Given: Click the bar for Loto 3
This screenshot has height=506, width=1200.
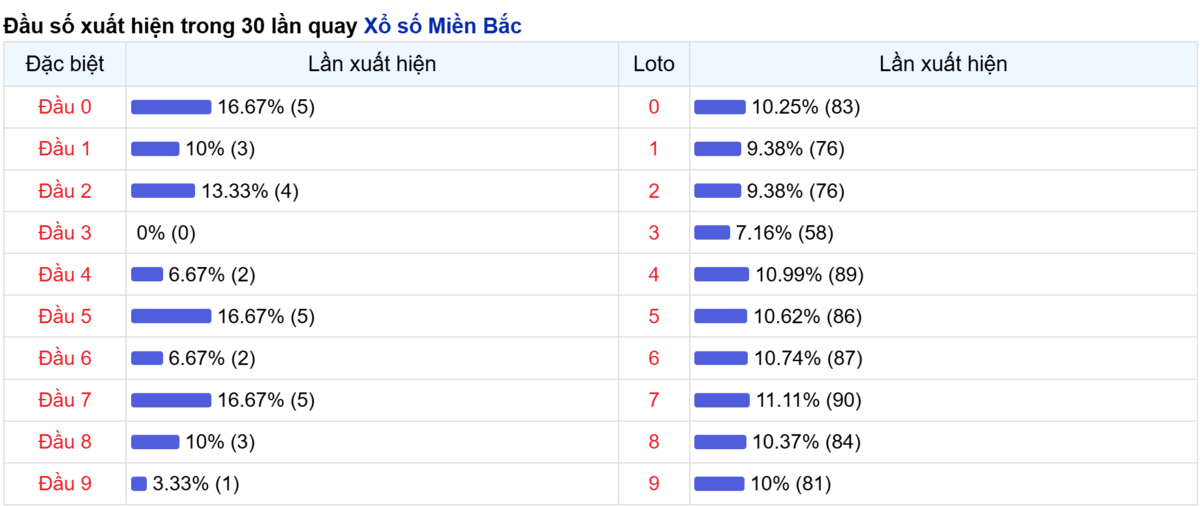Looking at the screenshot, I should tap(712, 233).
